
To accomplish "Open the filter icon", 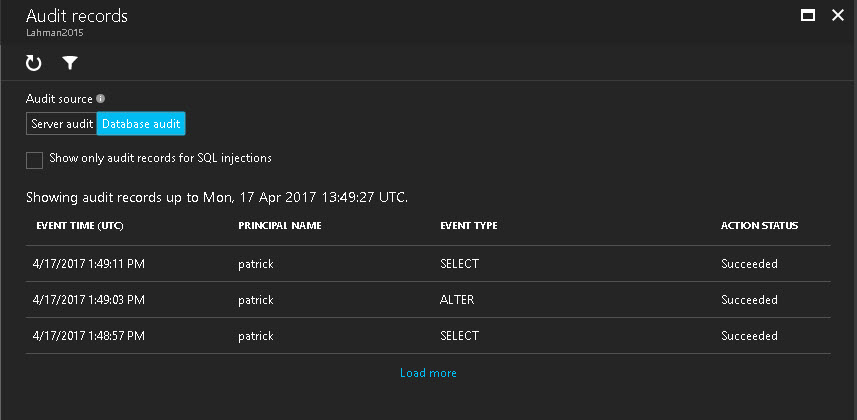I will coord(70,63).
